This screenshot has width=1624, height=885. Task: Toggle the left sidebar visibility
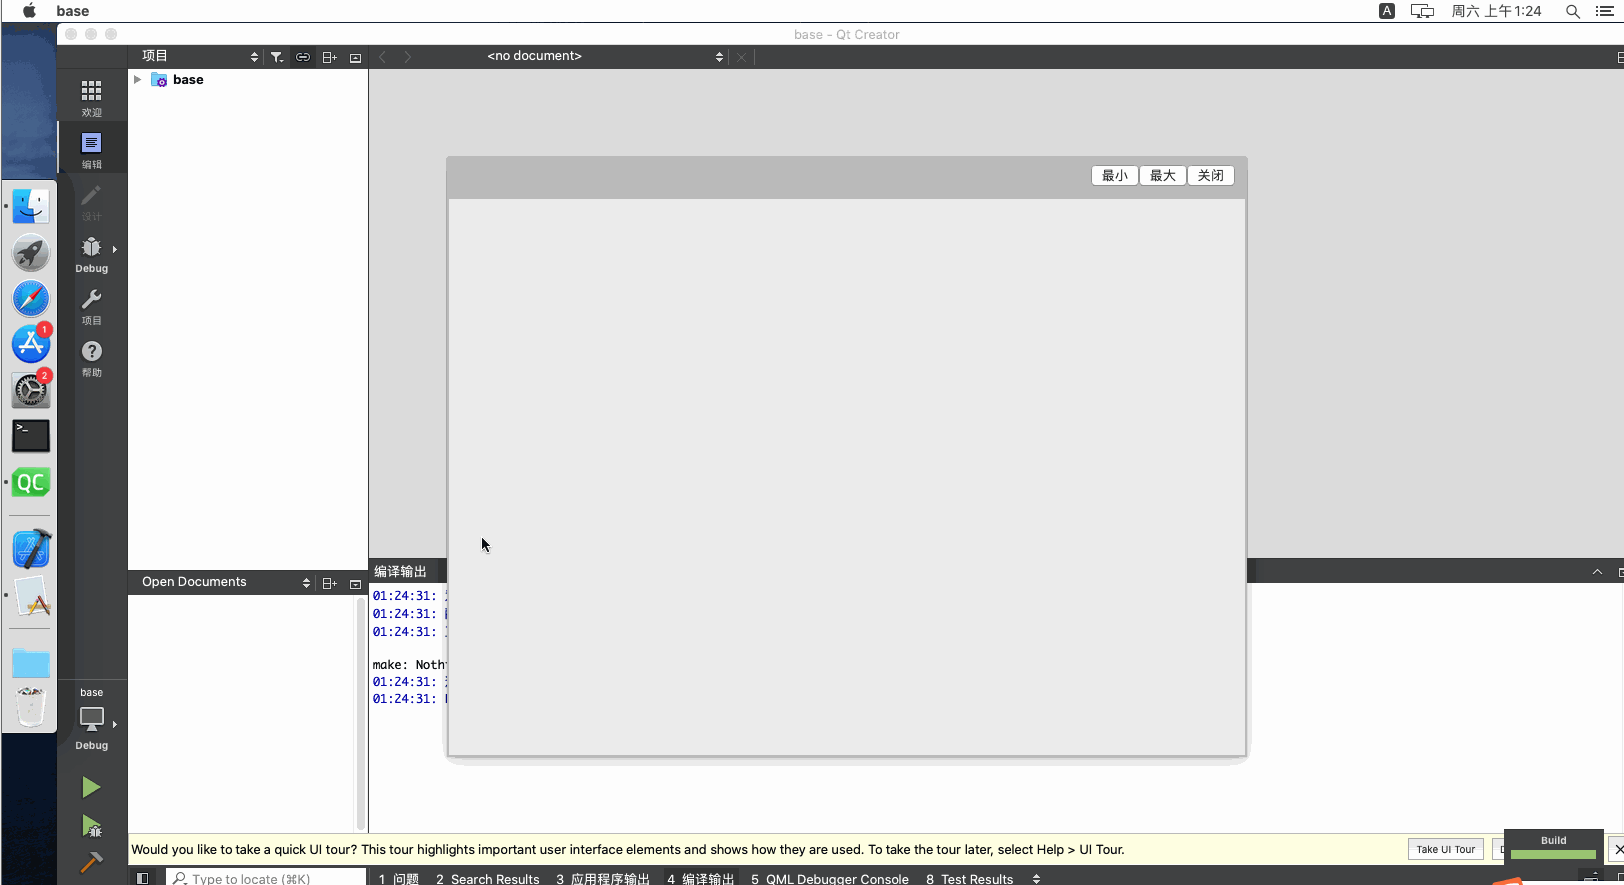tap(143, 878)
